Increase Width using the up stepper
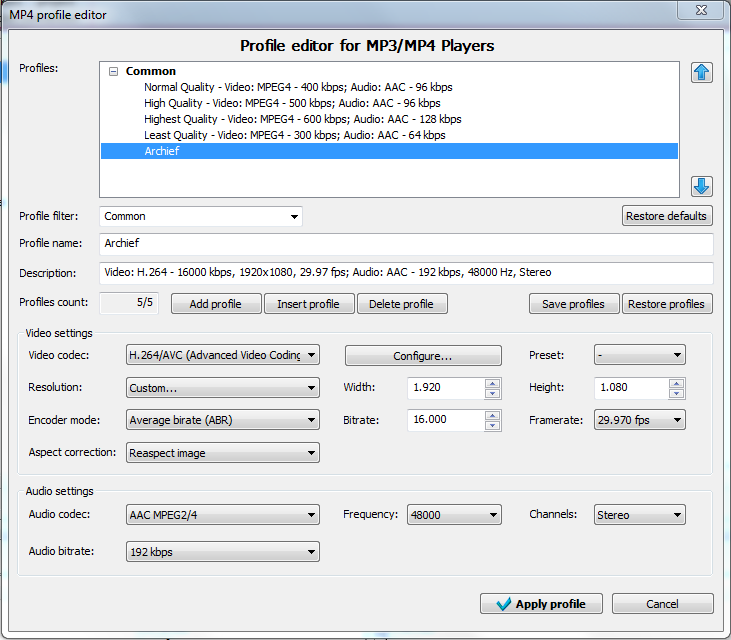The width and height of the screenshot is (731, 640). (492, 383)
